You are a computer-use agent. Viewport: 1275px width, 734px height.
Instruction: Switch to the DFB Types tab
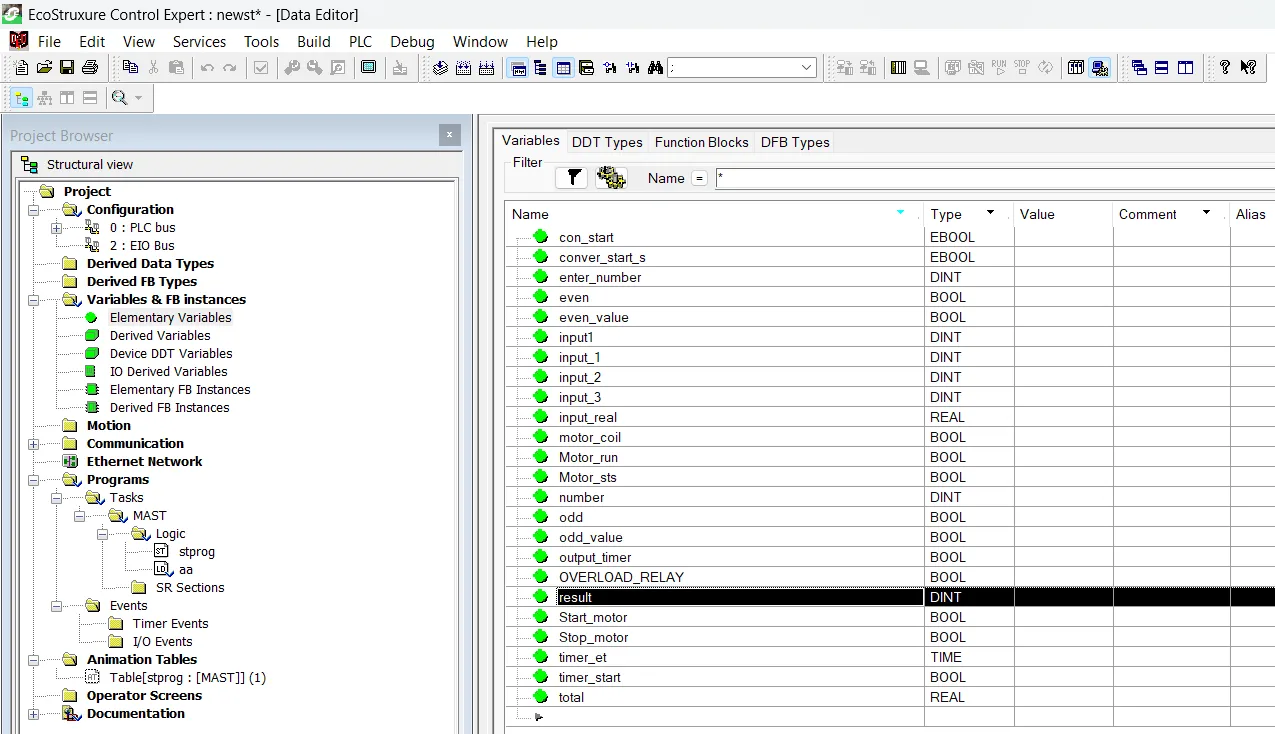(x=795, y=142)
